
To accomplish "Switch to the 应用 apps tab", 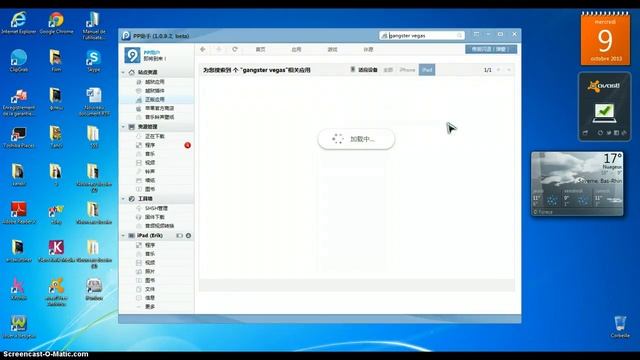I will 296,49.
